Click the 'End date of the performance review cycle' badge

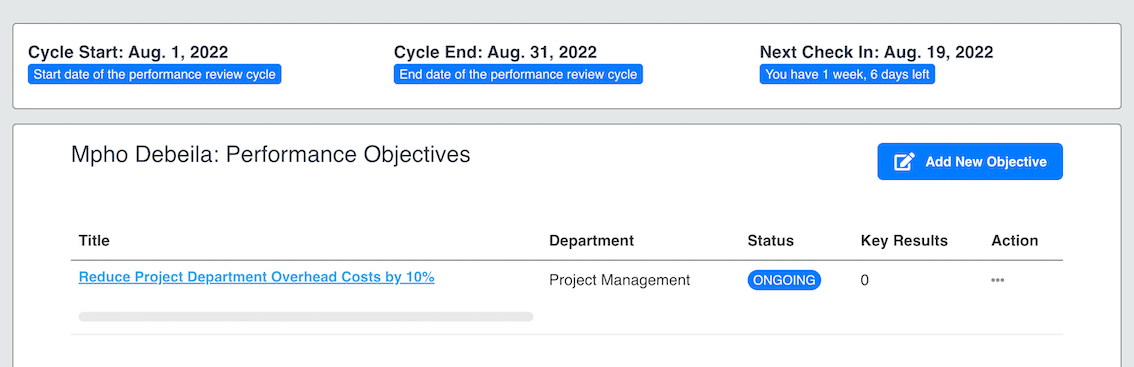click(519, 75)
